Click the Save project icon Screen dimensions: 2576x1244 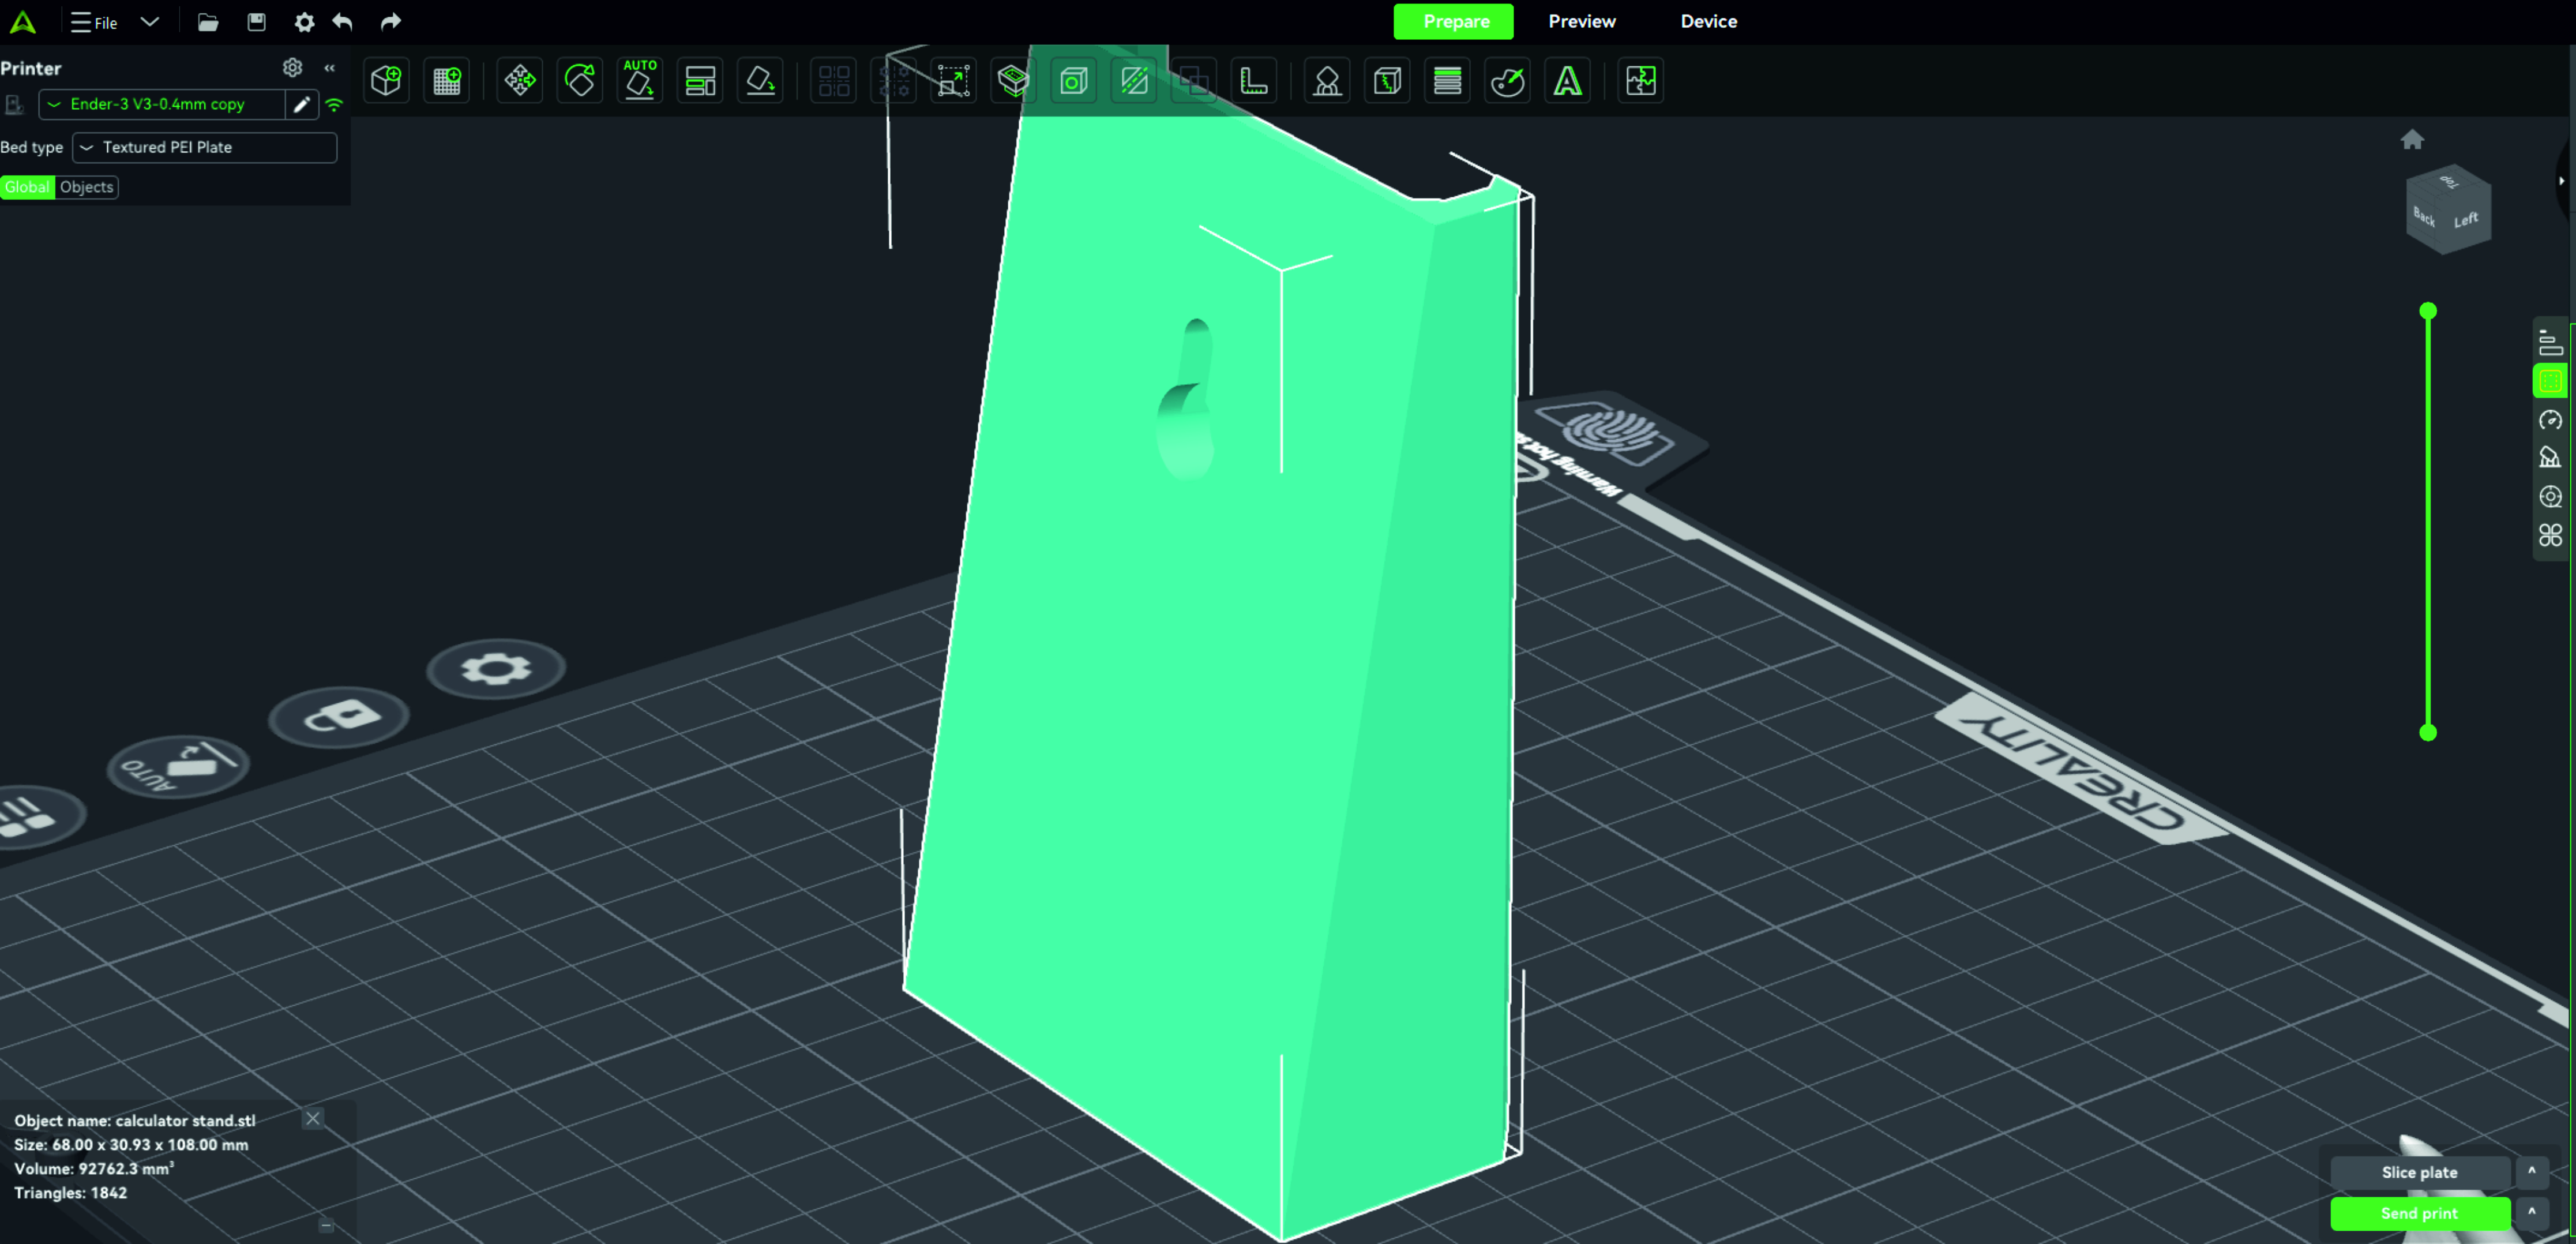[x=256, y=21]
